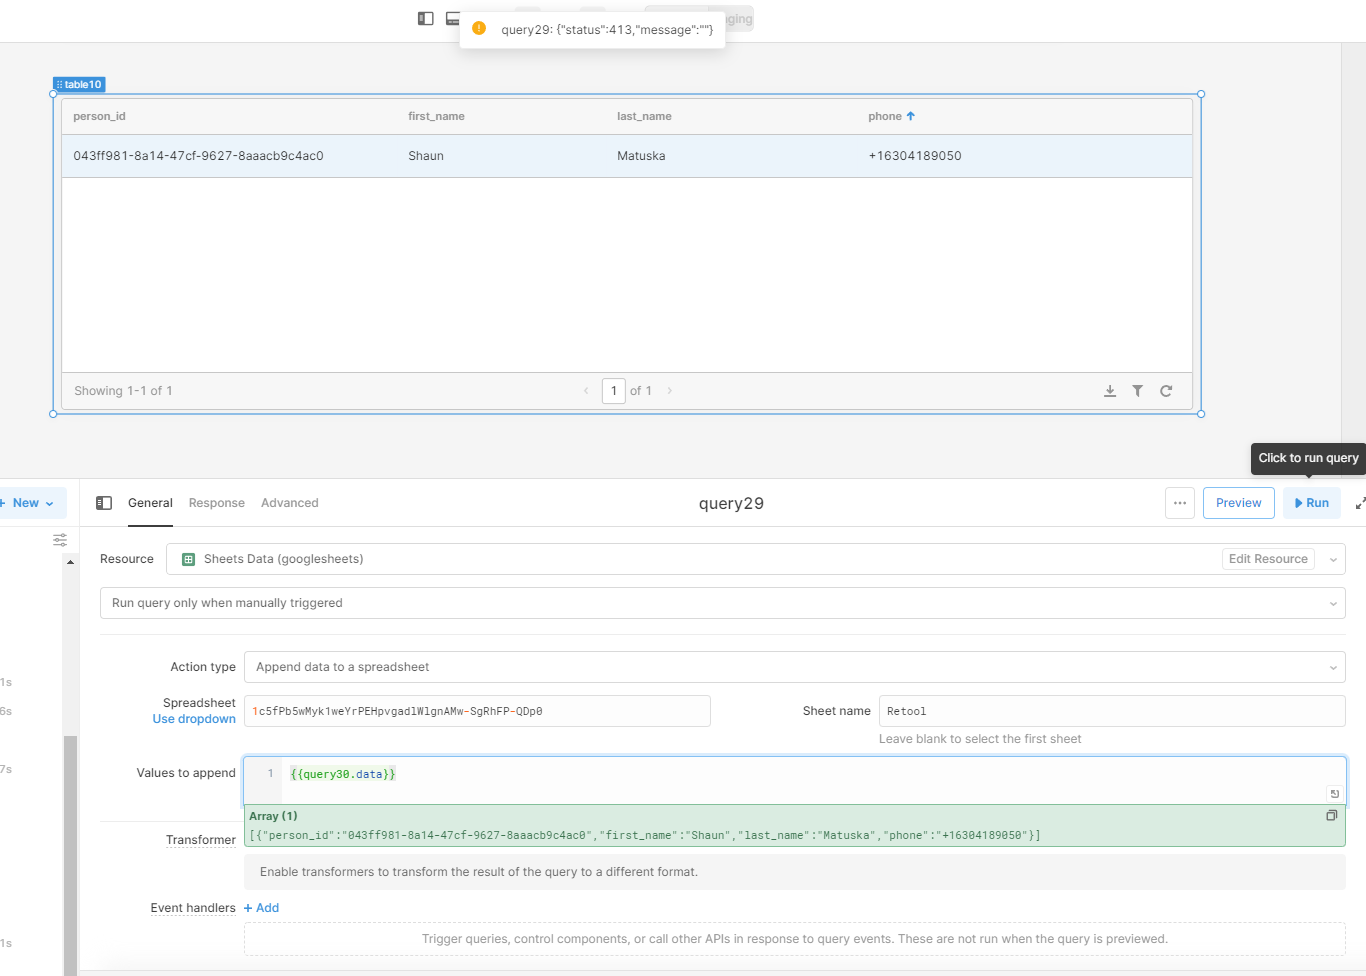Download the table10 data

coord(1110,391)
